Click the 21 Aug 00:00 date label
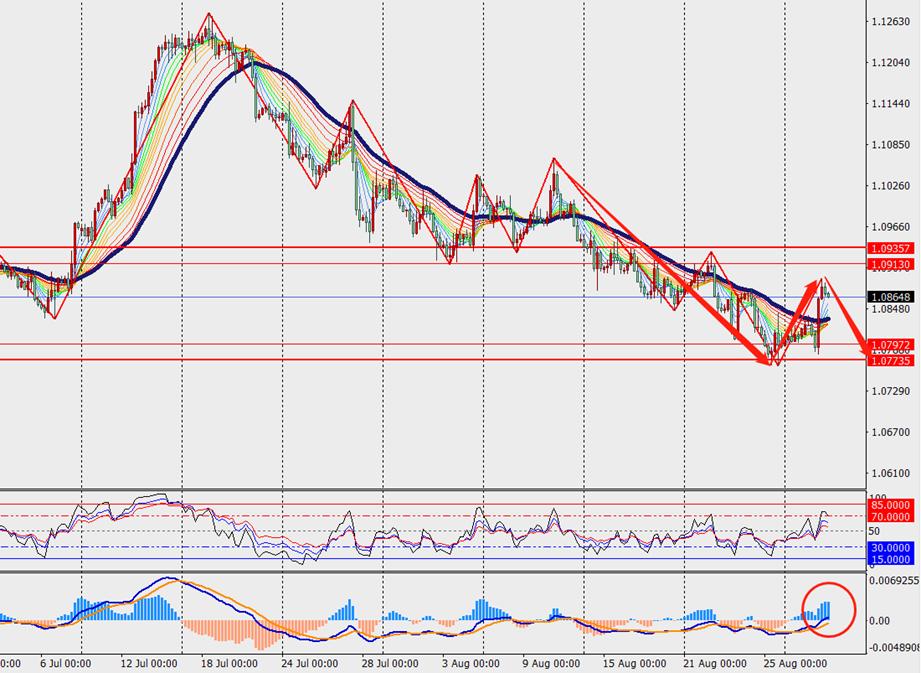The image size is (921, 673). click(714, 662)
